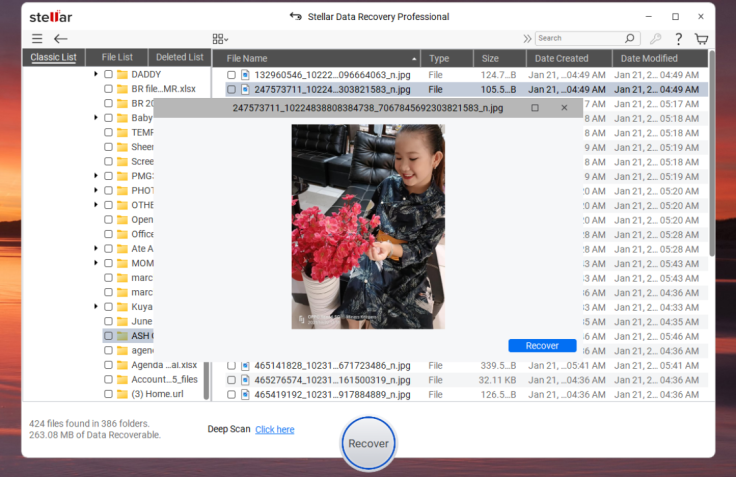
Task: Click the Search input field
Action: 578,39
